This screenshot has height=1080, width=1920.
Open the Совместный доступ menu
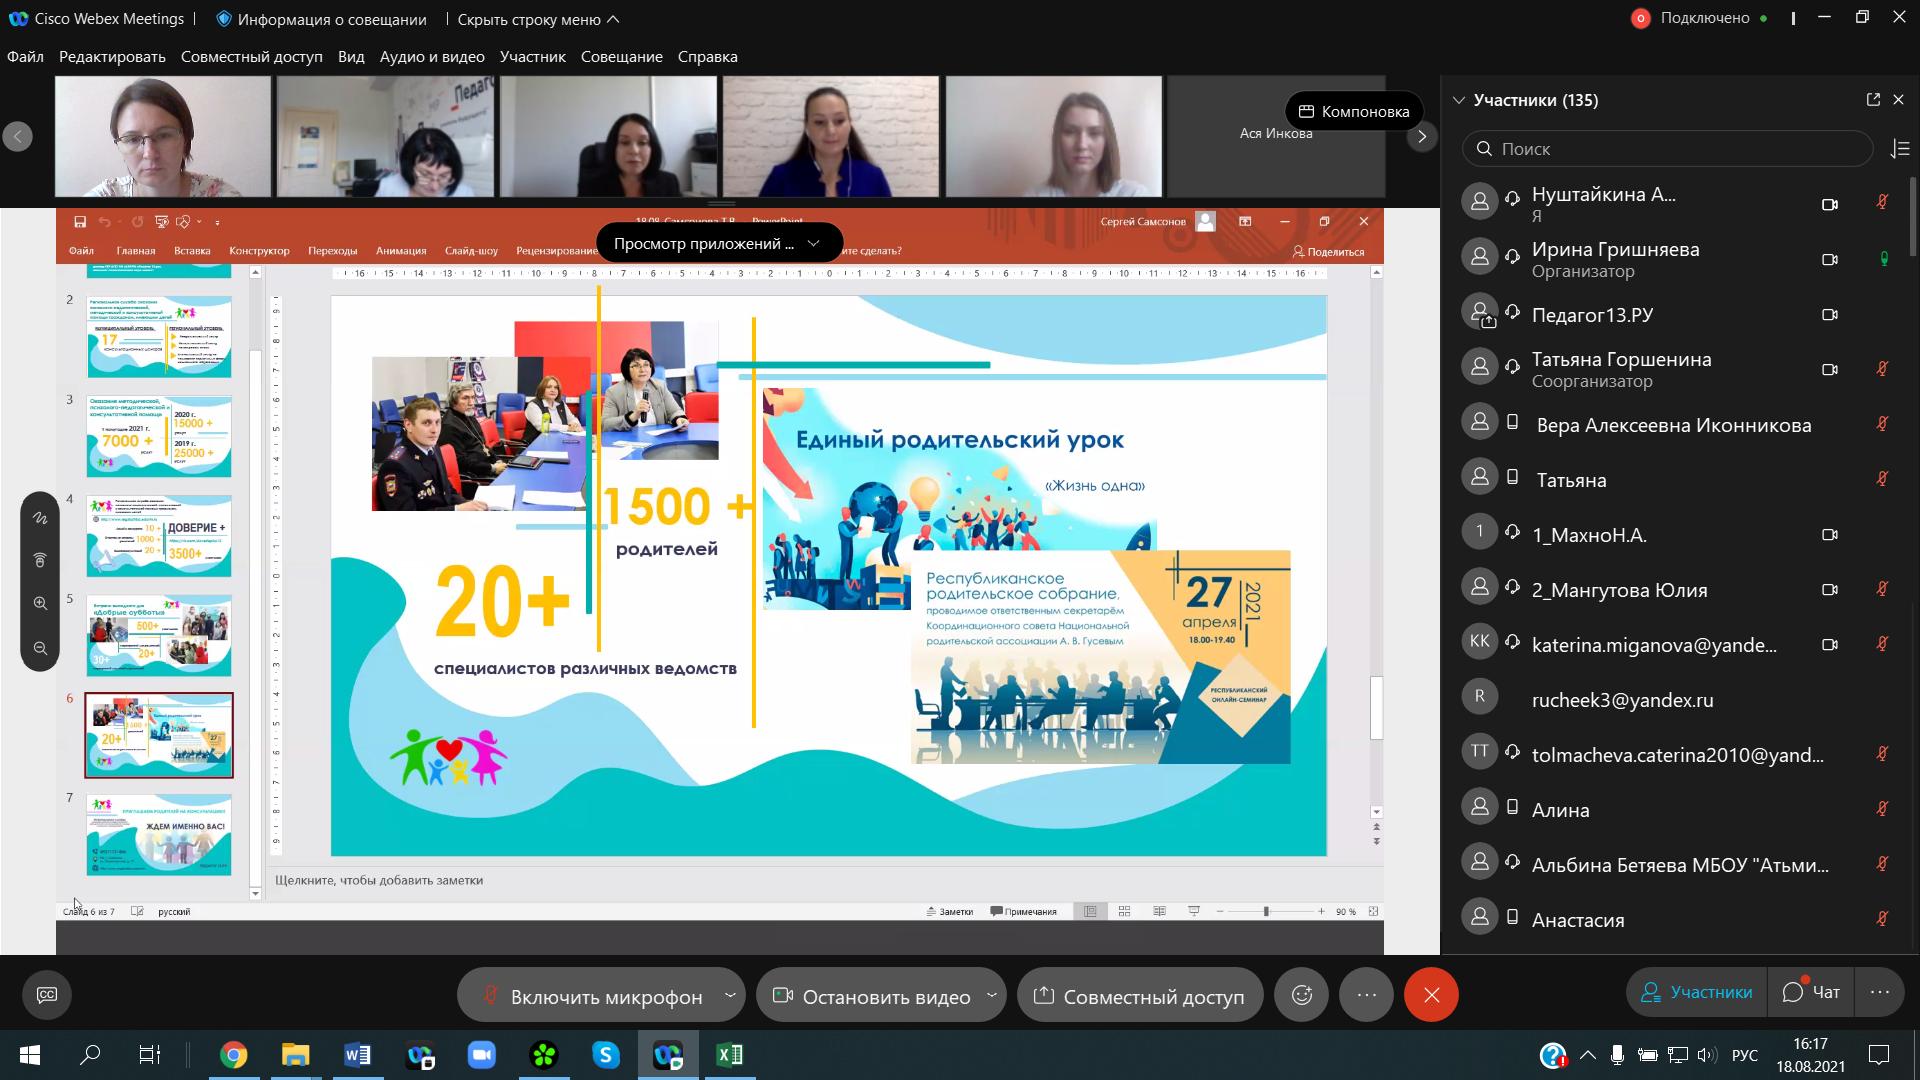pos(252,57)
